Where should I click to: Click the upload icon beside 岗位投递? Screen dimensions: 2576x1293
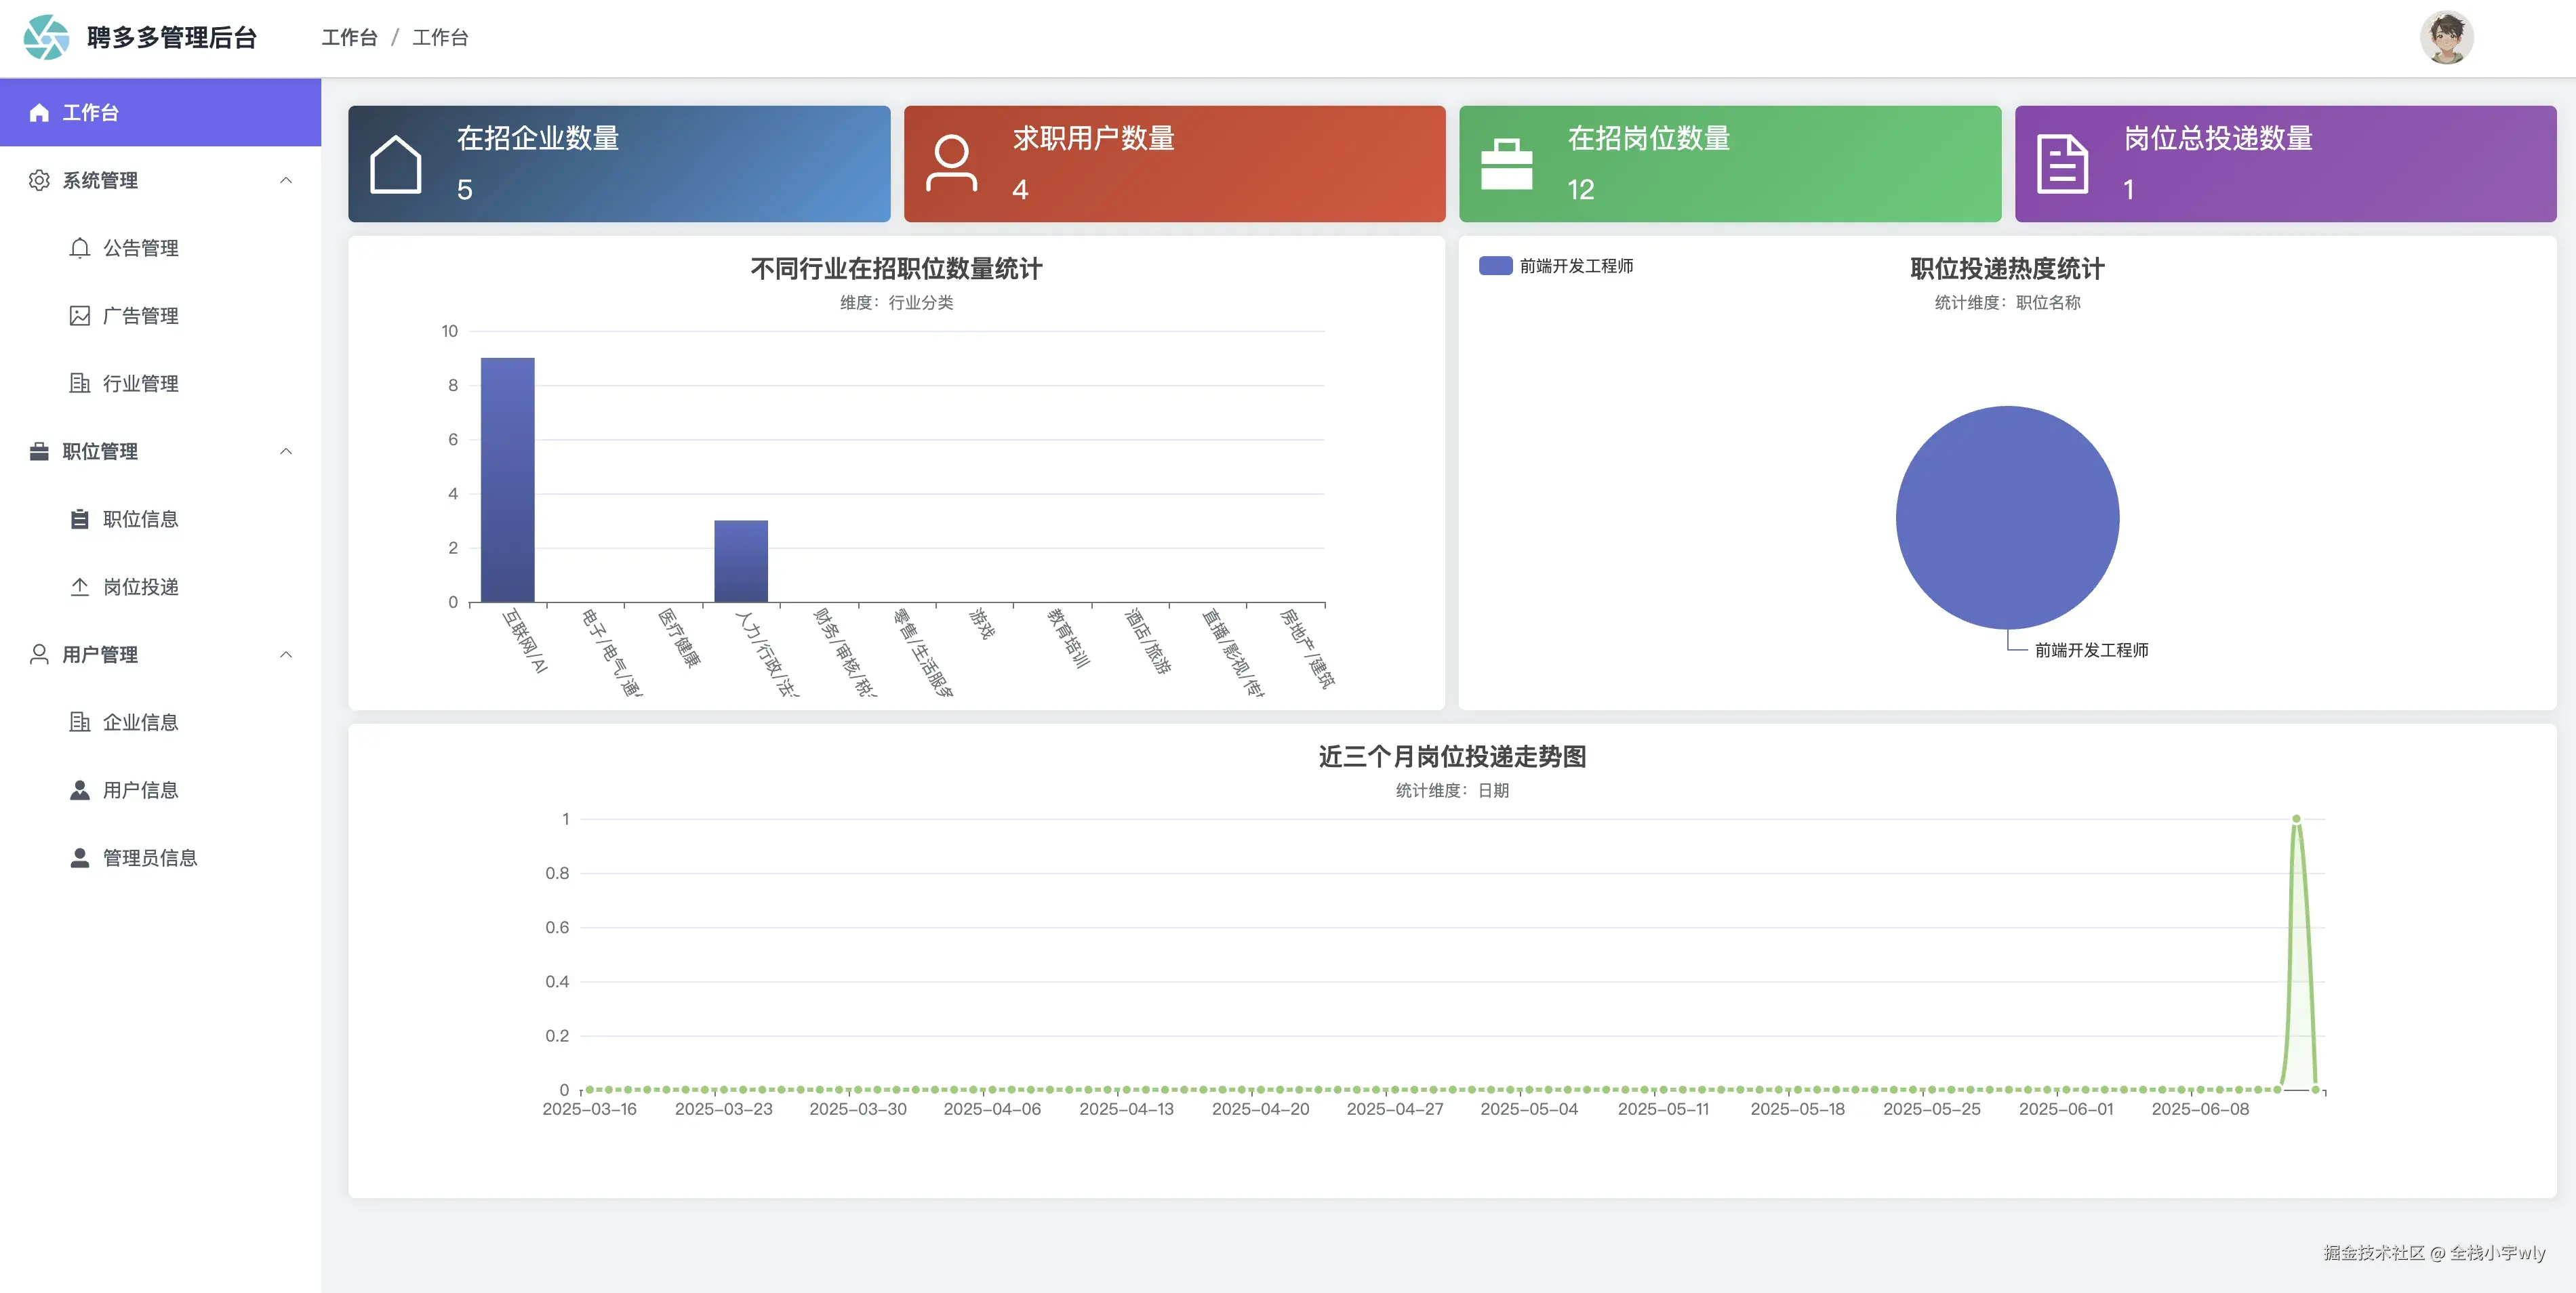[80, 587]
